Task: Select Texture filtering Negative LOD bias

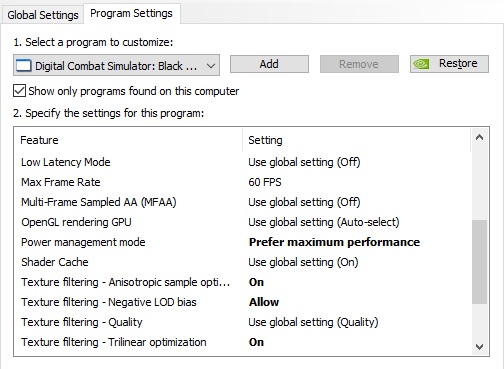Action: tap(109, 302)
